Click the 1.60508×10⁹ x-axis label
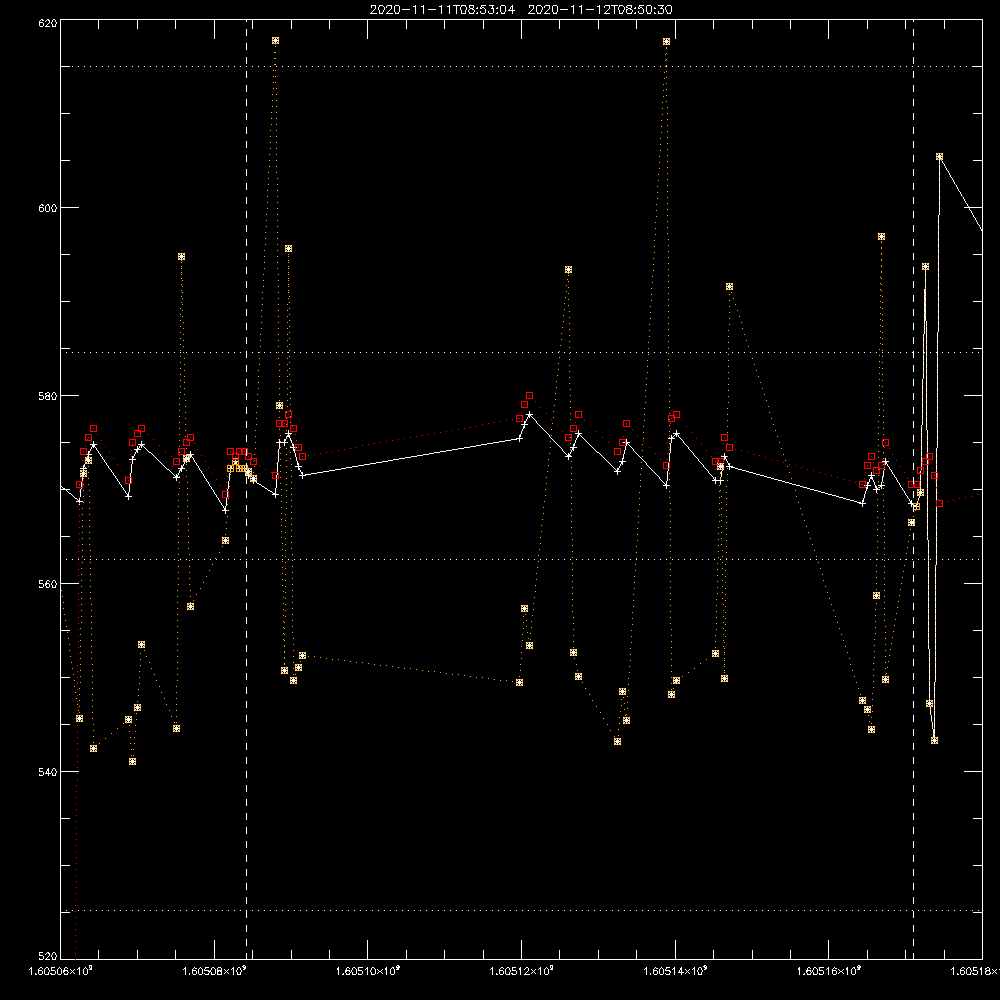1000x1000 pixels. coord(215,971)
